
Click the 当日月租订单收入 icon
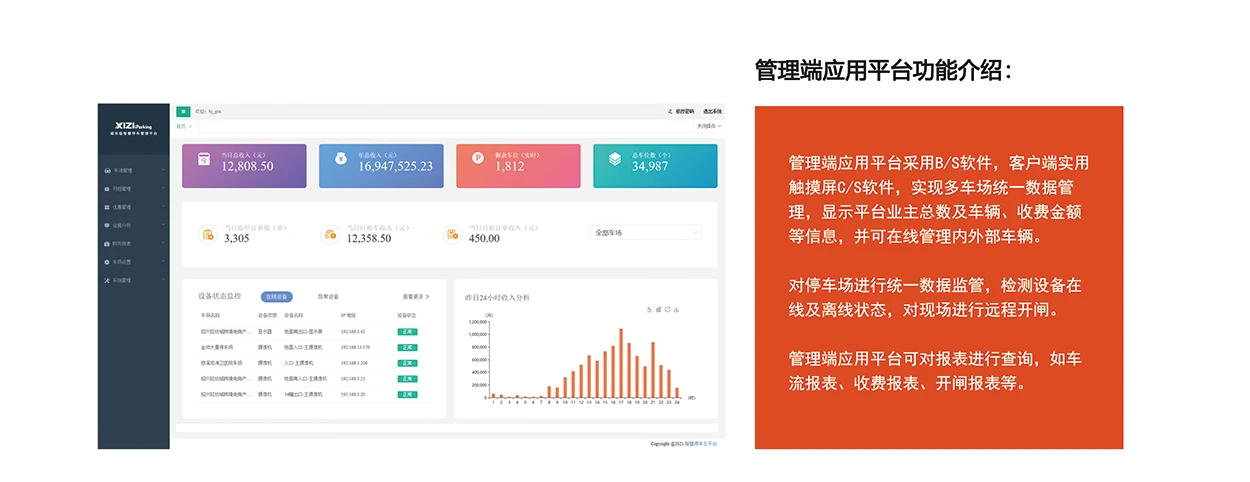coord(452,234)
